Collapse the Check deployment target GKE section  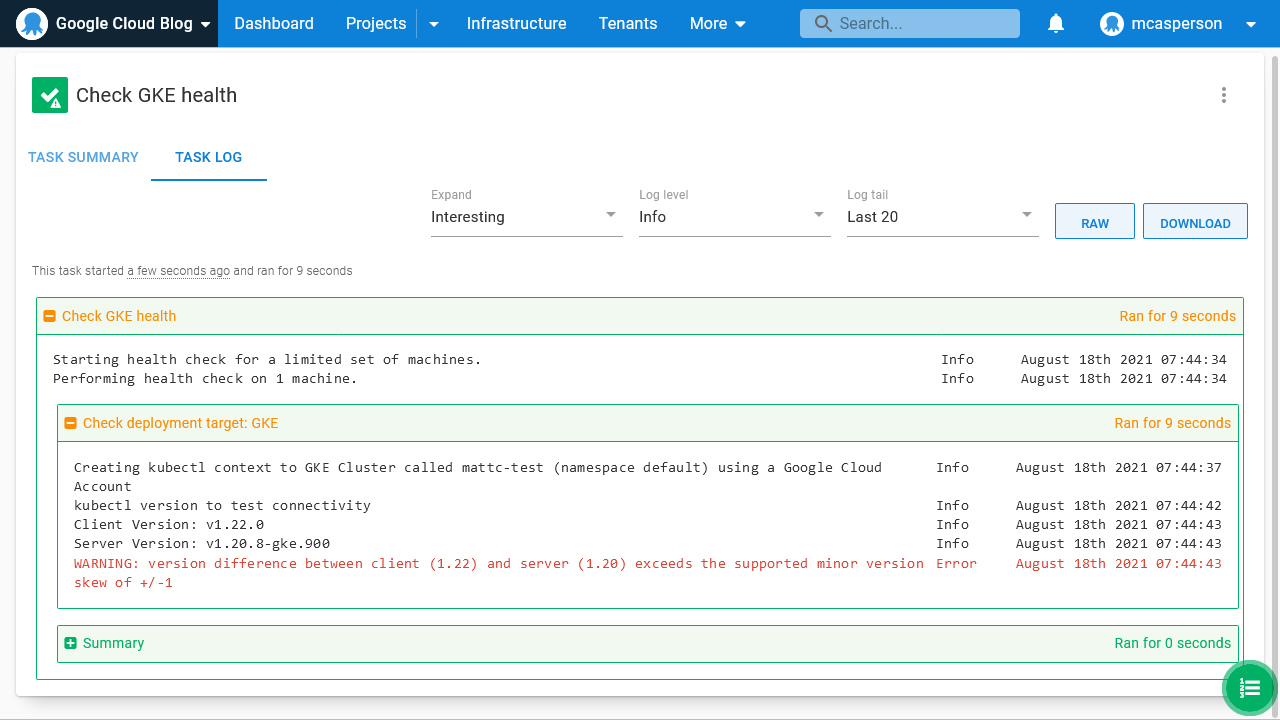[x=70, y=422]
